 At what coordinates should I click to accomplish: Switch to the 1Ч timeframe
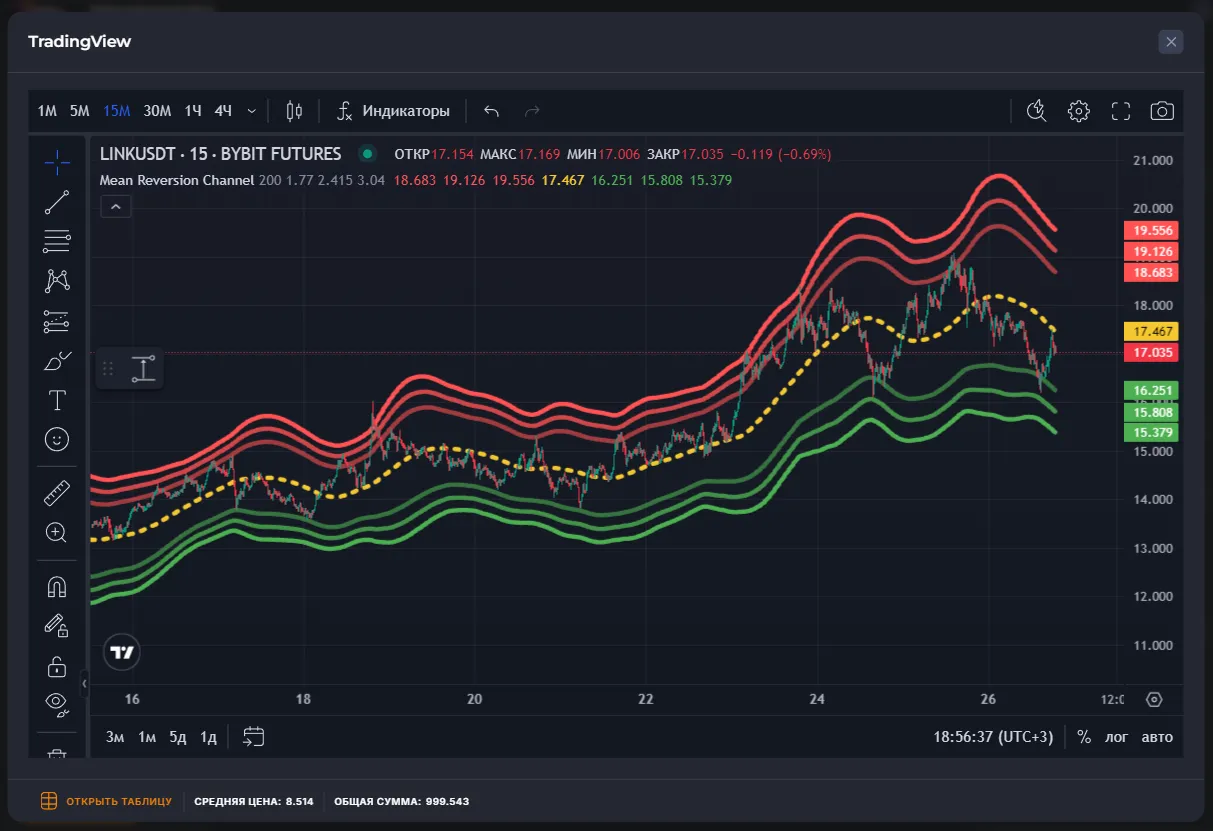click(193, 111)
